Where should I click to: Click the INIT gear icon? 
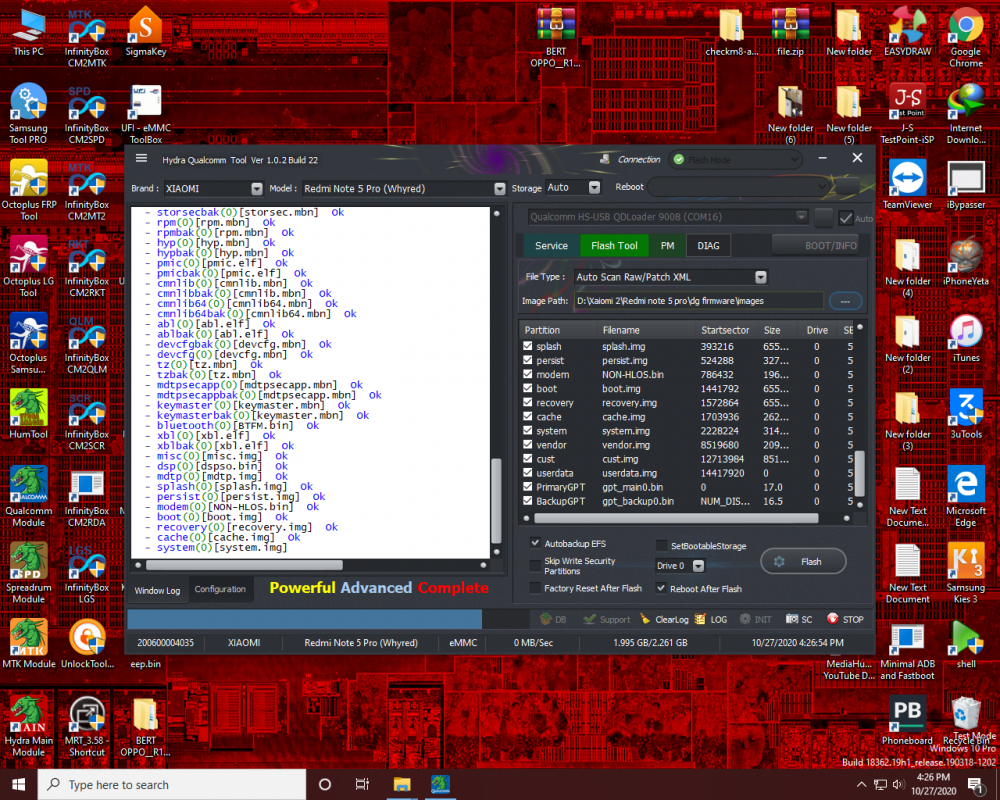(x=755, y=619)
